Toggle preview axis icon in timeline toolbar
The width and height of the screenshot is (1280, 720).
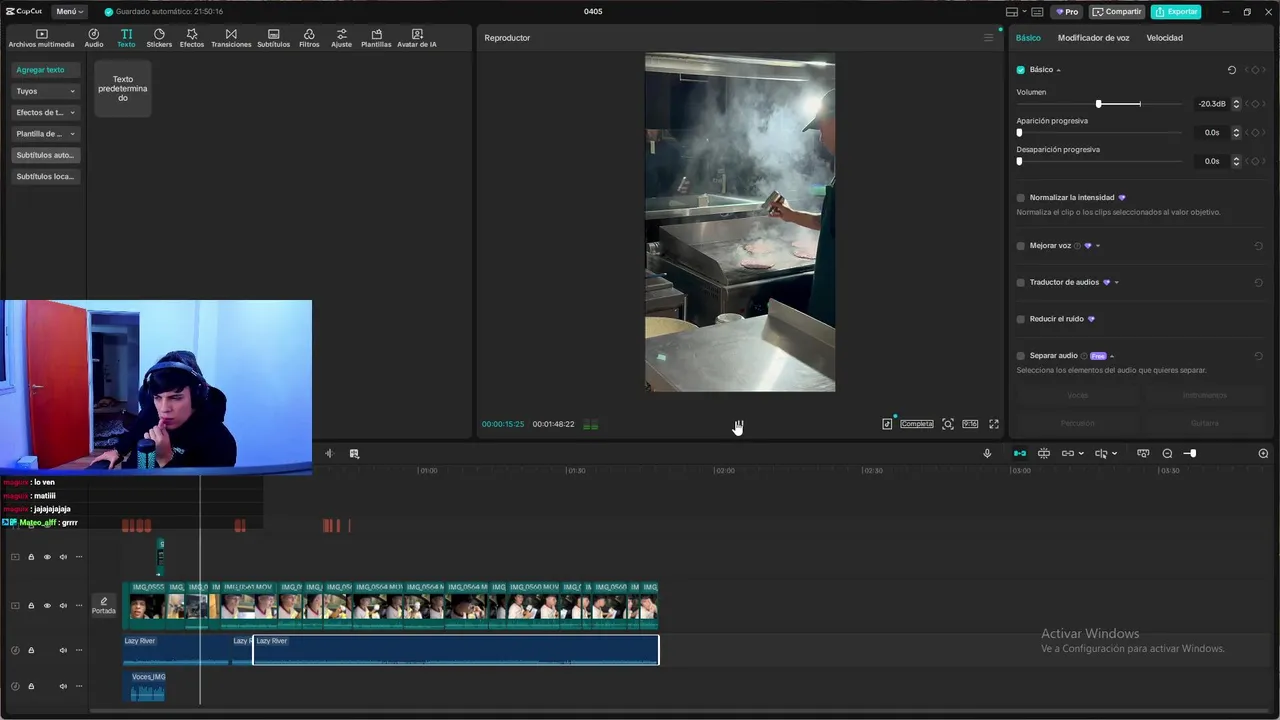[1101, 454]
